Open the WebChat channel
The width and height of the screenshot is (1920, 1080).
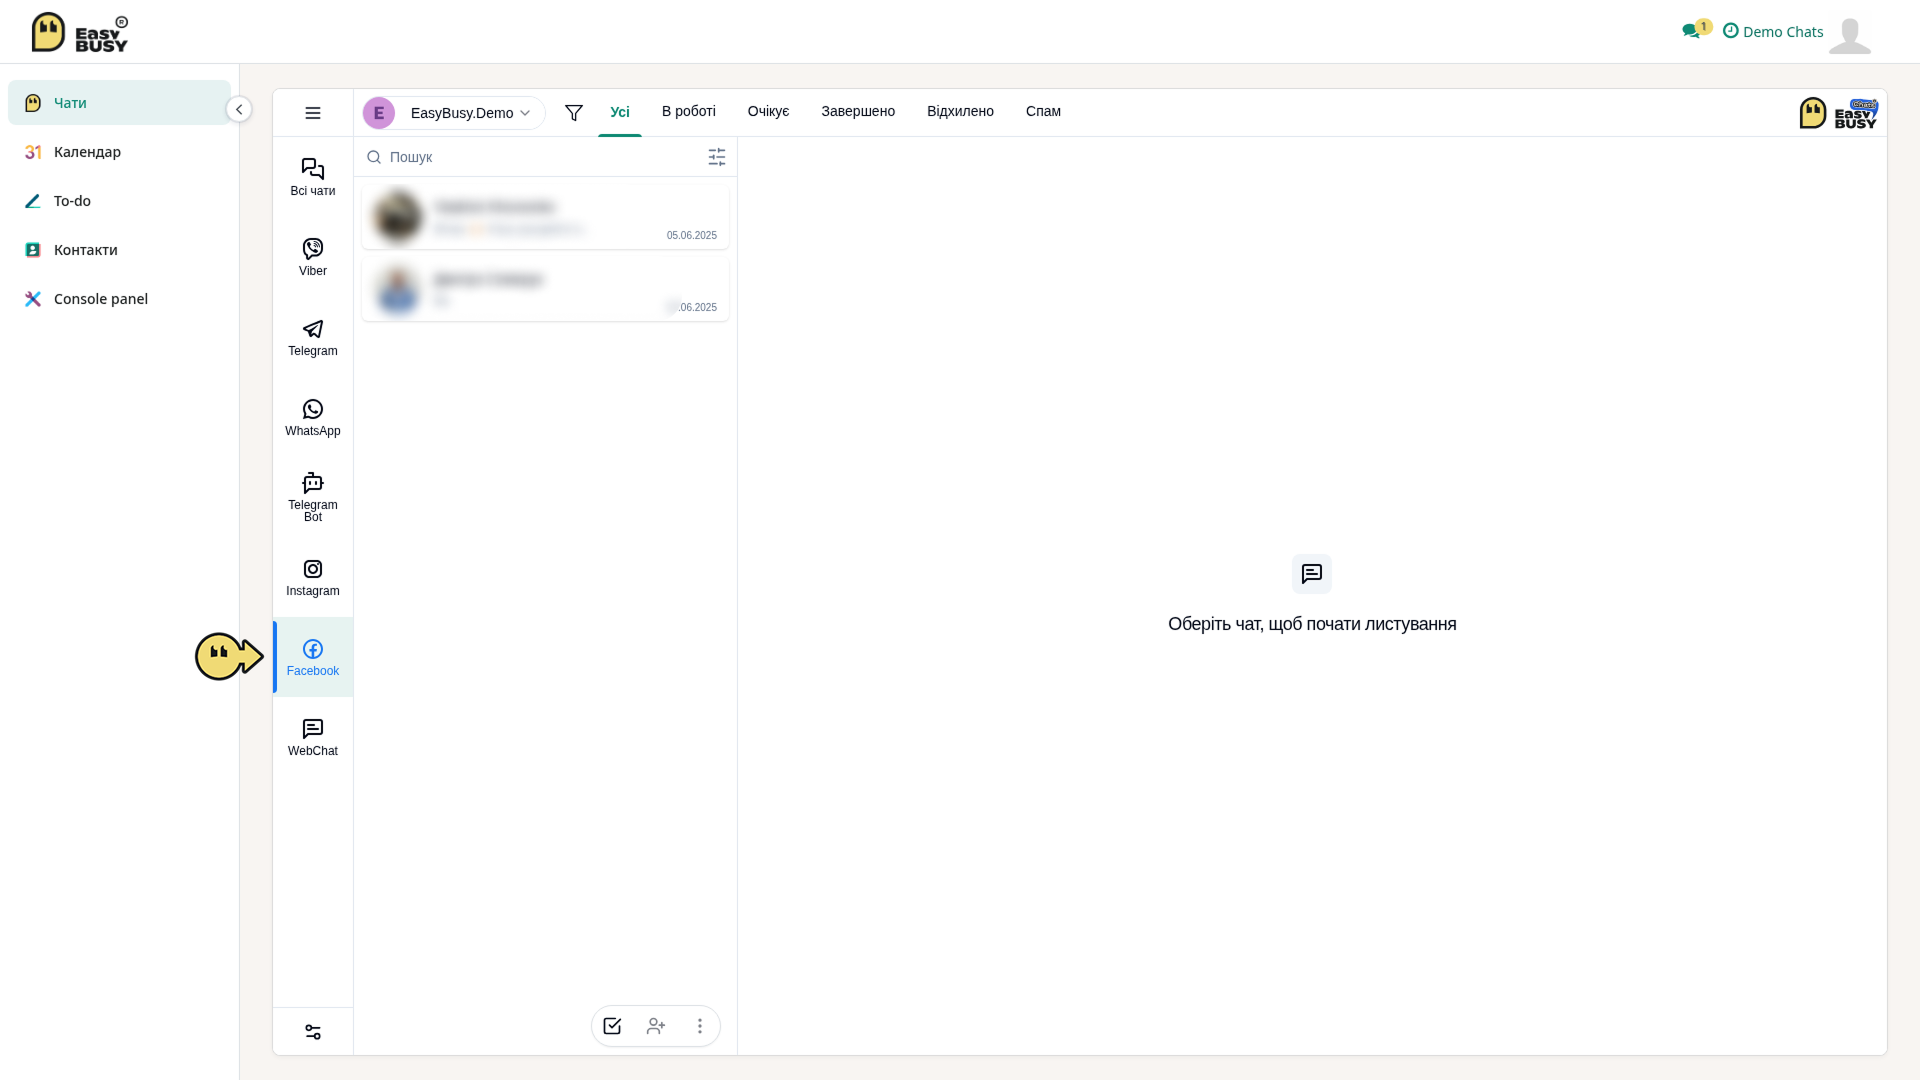coord(313,737)
